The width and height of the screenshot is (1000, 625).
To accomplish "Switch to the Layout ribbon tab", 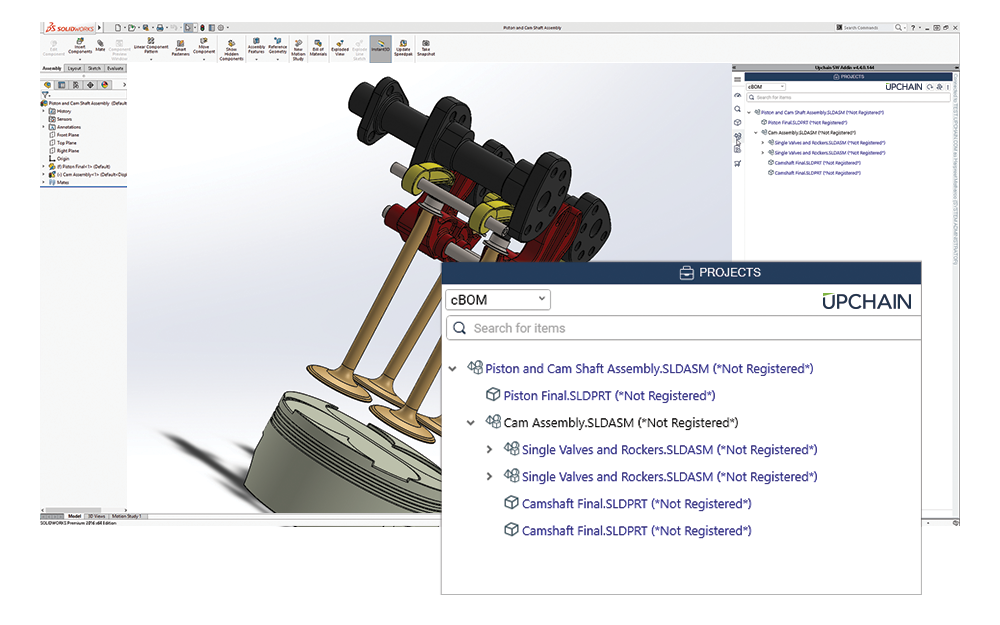I will pyautogui.click(x=75, y=68).
